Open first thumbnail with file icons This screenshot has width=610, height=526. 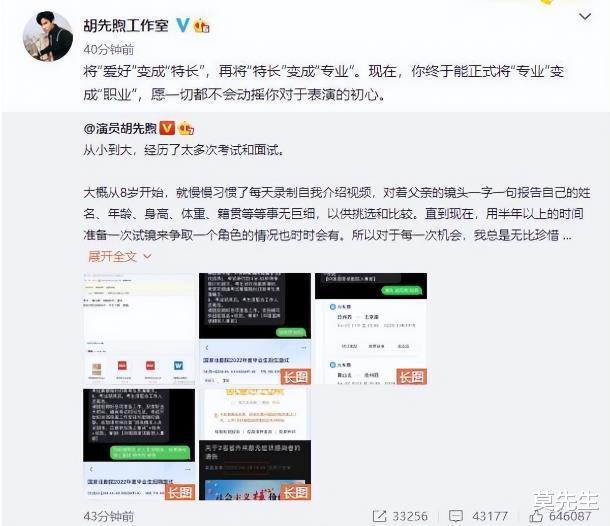pyautogui.click(x=139, y=329)
